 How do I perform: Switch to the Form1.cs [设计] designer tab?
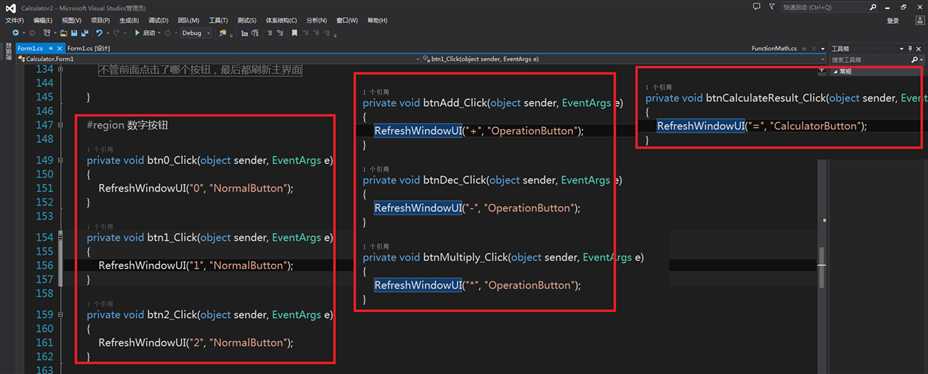[89, 49]
